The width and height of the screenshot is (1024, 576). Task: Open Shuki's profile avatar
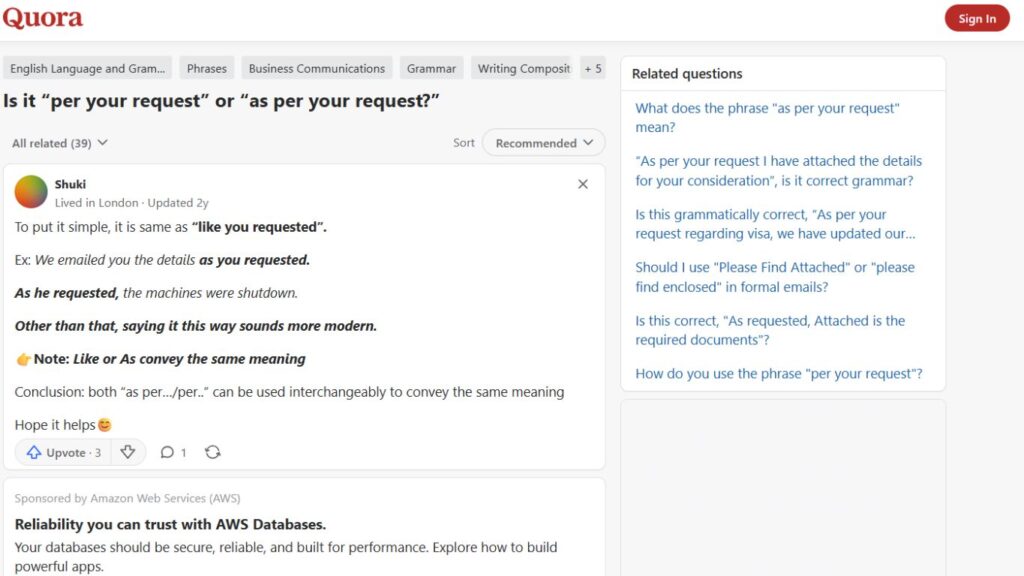click(x=31, y=191)
